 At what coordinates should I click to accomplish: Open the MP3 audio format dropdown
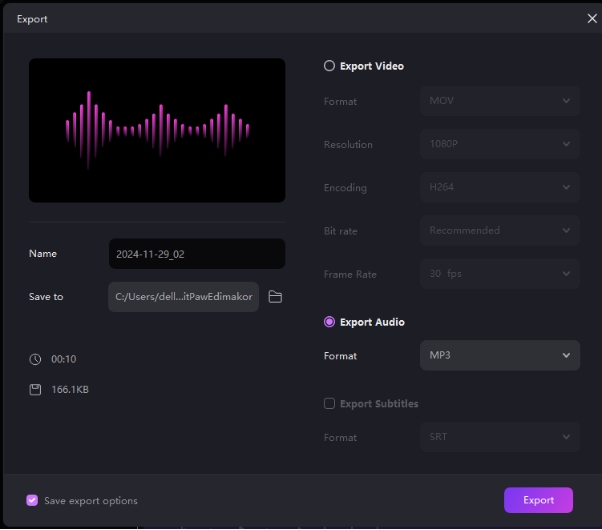[499, 355]
